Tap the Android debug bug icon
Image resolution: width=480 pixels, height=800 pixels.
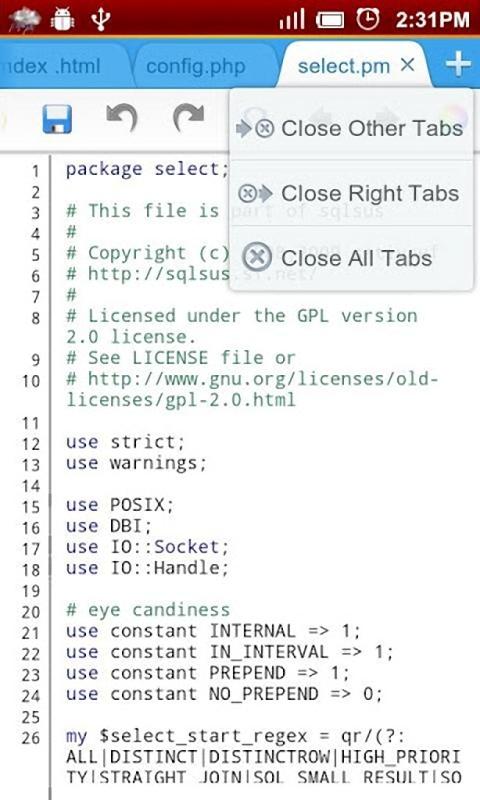tap(63, 19)
